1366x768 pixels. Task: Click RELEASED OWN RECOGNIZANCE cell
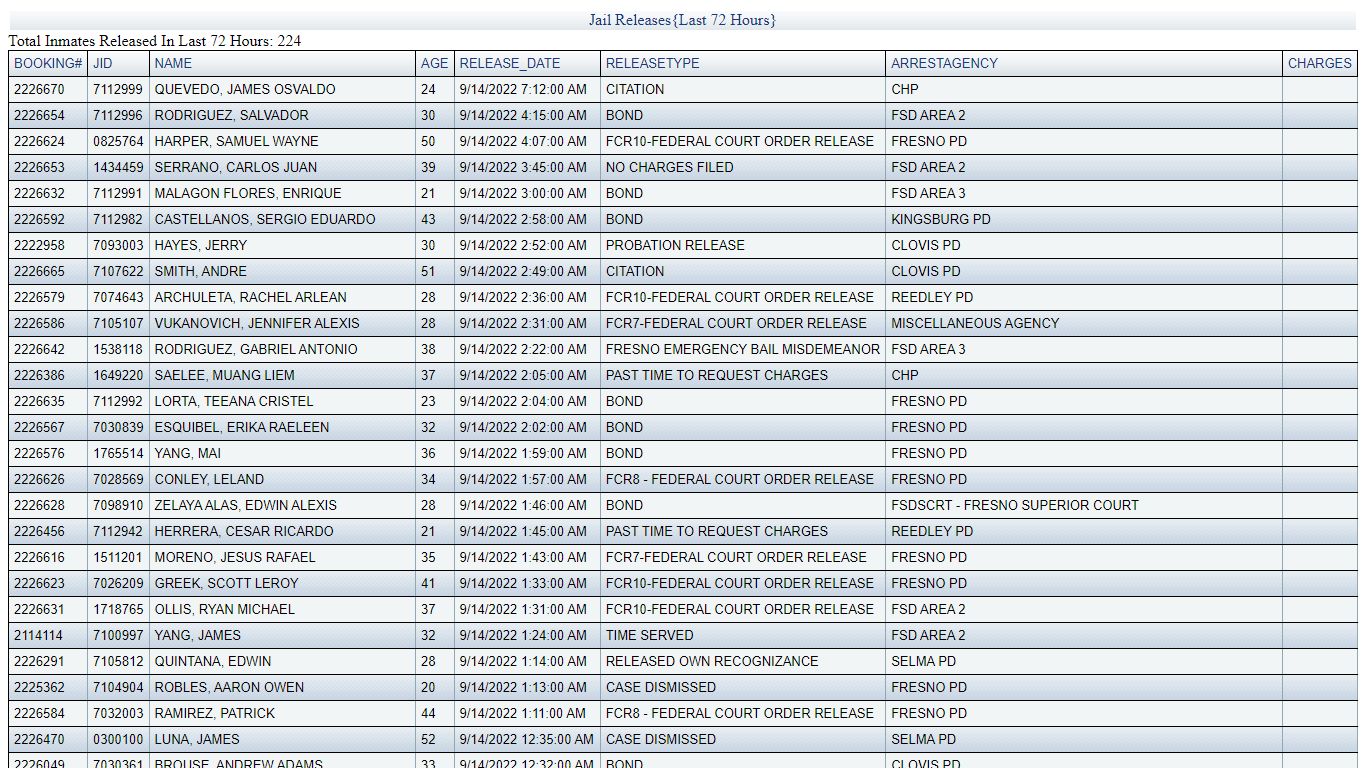pos(712,661)
